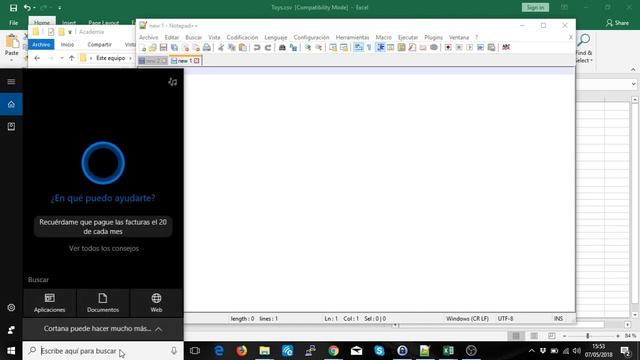Click Excel vertical scrollbar down arrow
The height and width of the screenshot is (360, 640).
(x=635, y=315)
